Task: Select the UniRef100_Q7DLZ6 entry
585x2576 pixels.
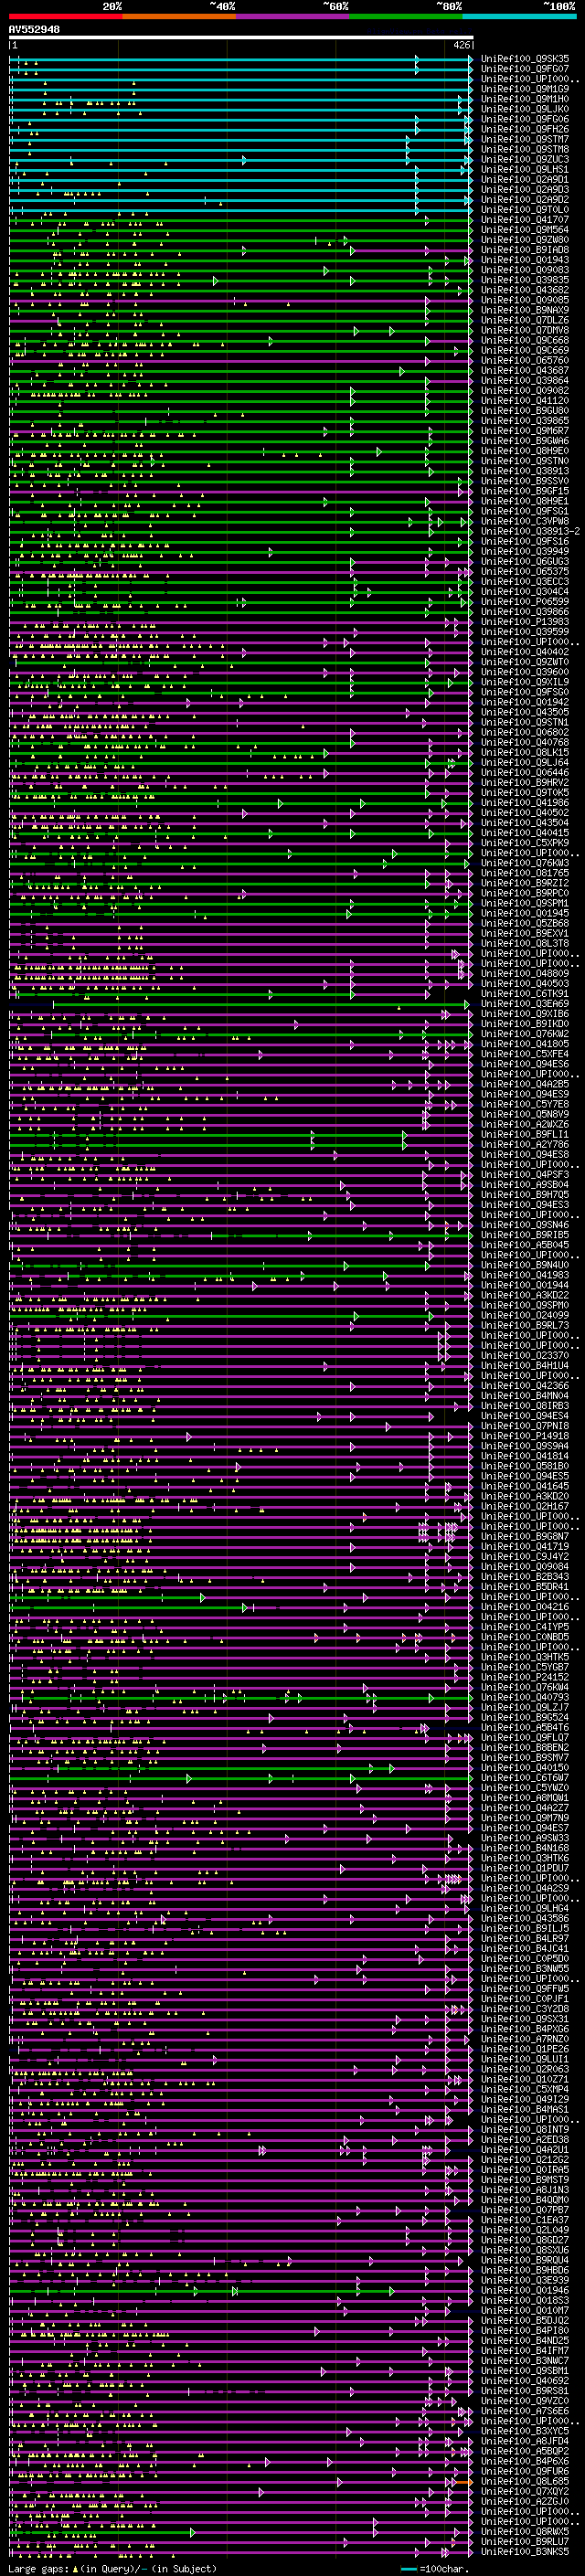Action: tap(525, 320)
